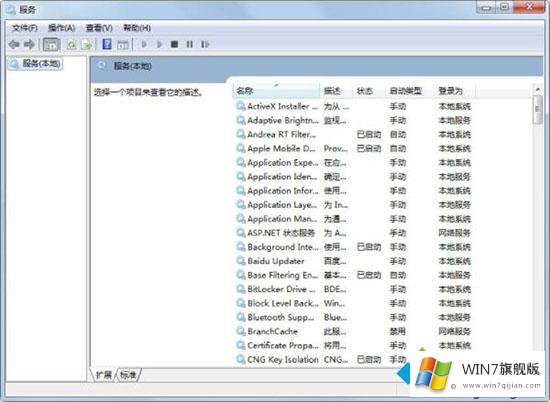Select the Background Inte... service

(354, 247)
